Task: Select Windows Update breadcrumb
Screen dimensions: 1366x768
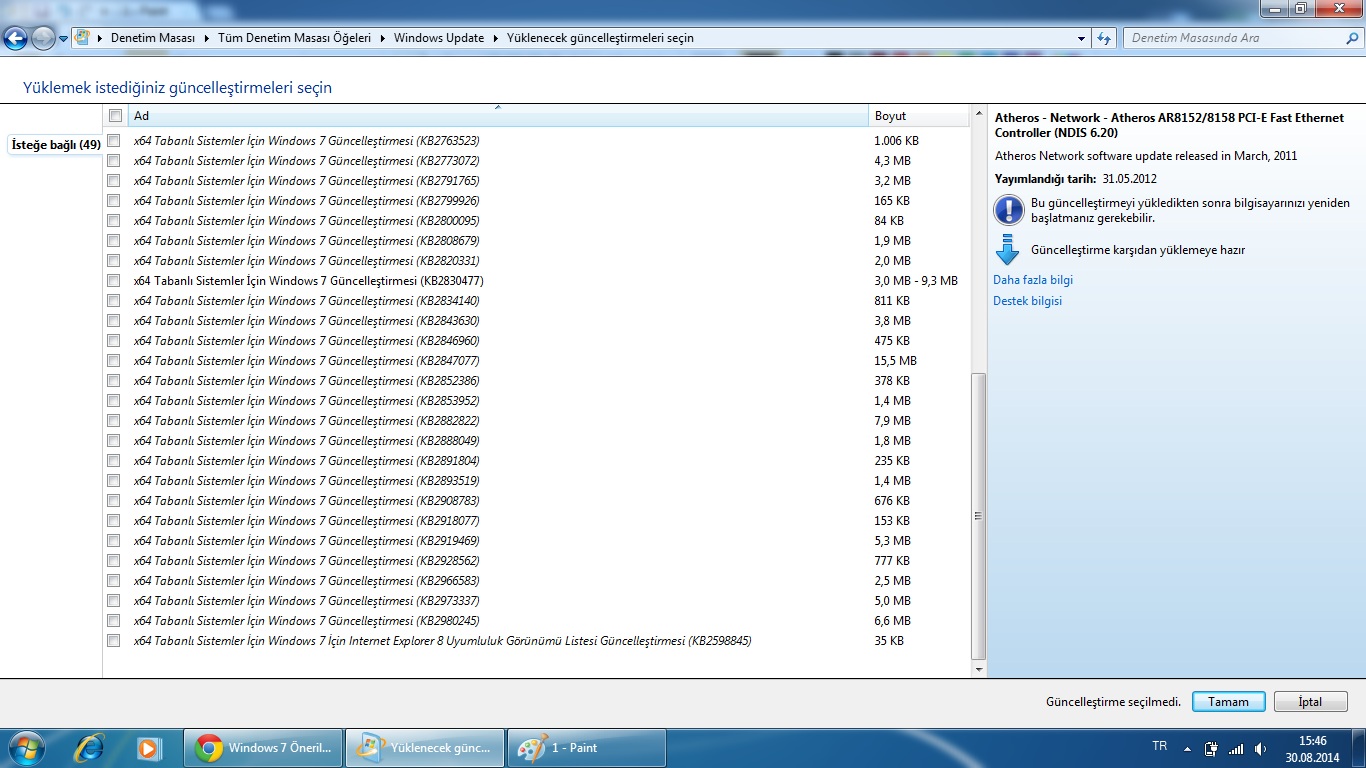Action: click(x=438, y=38)
